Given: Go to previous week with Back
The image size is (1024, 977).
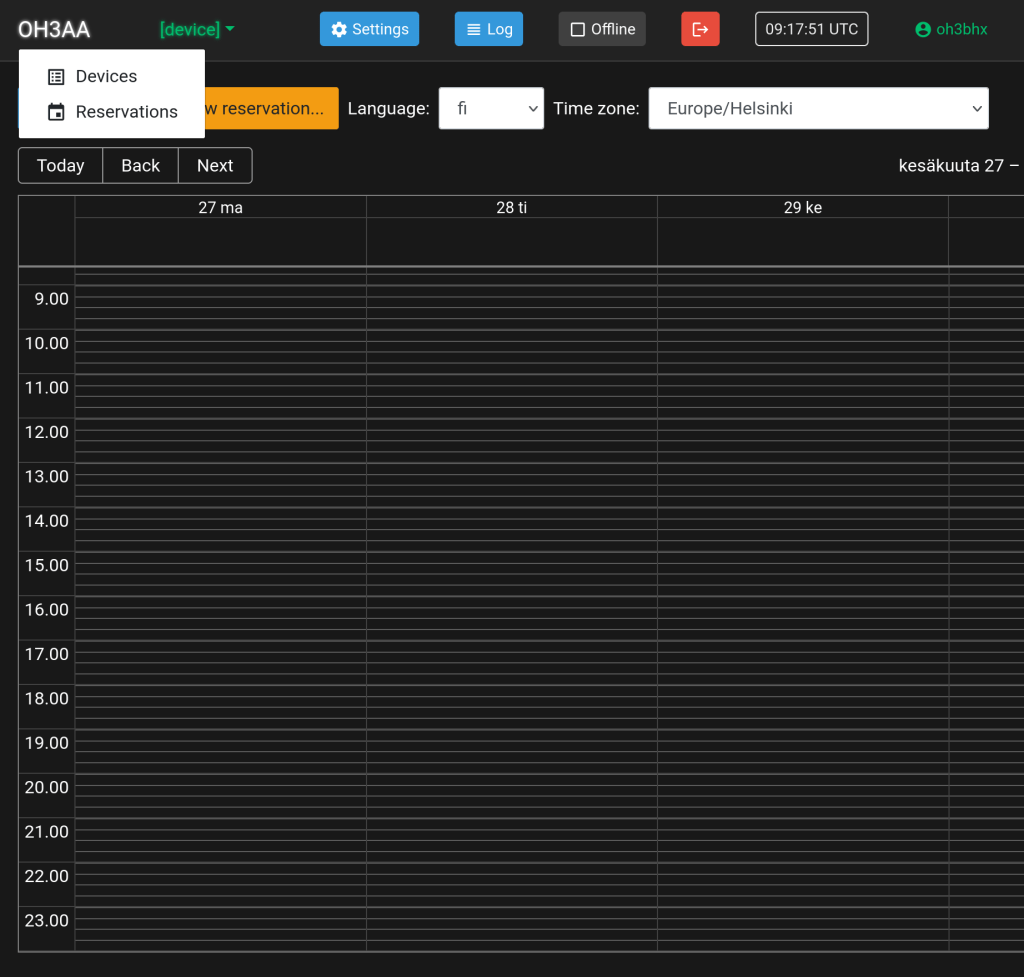Looking at the screenshot, I should (140, 166).
